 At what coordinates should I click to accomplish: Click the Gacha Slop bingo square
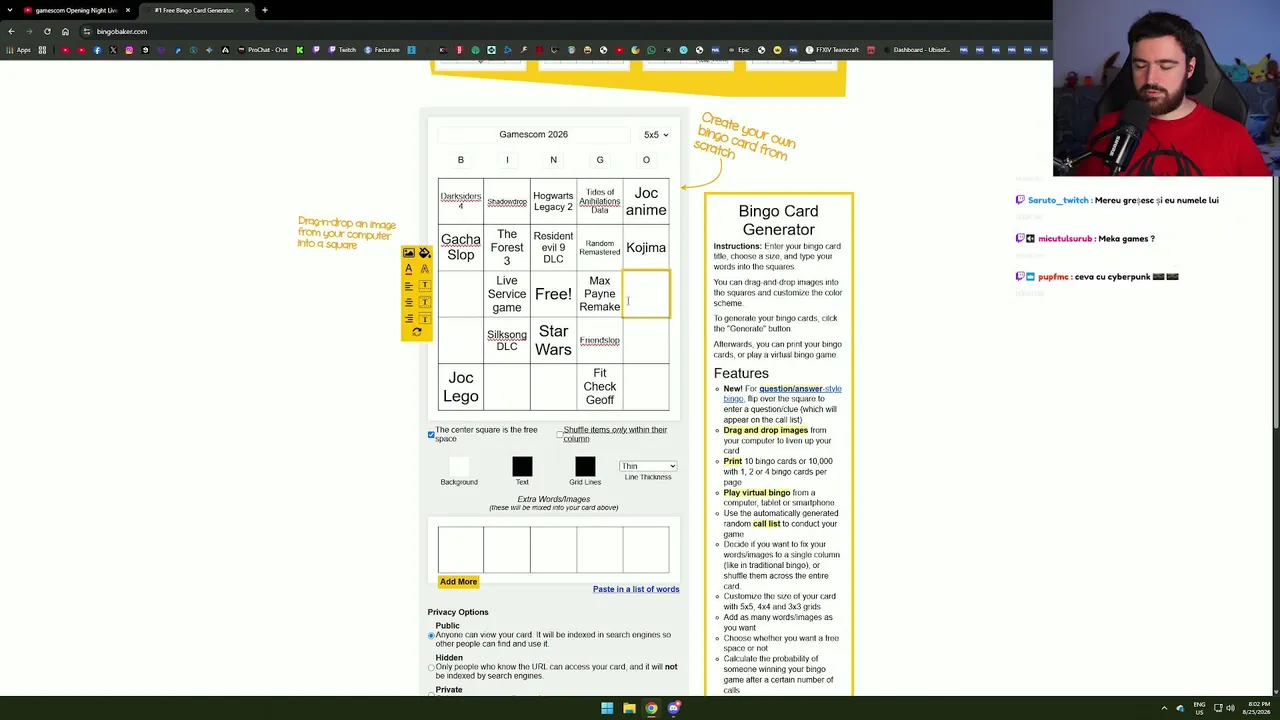461,248
